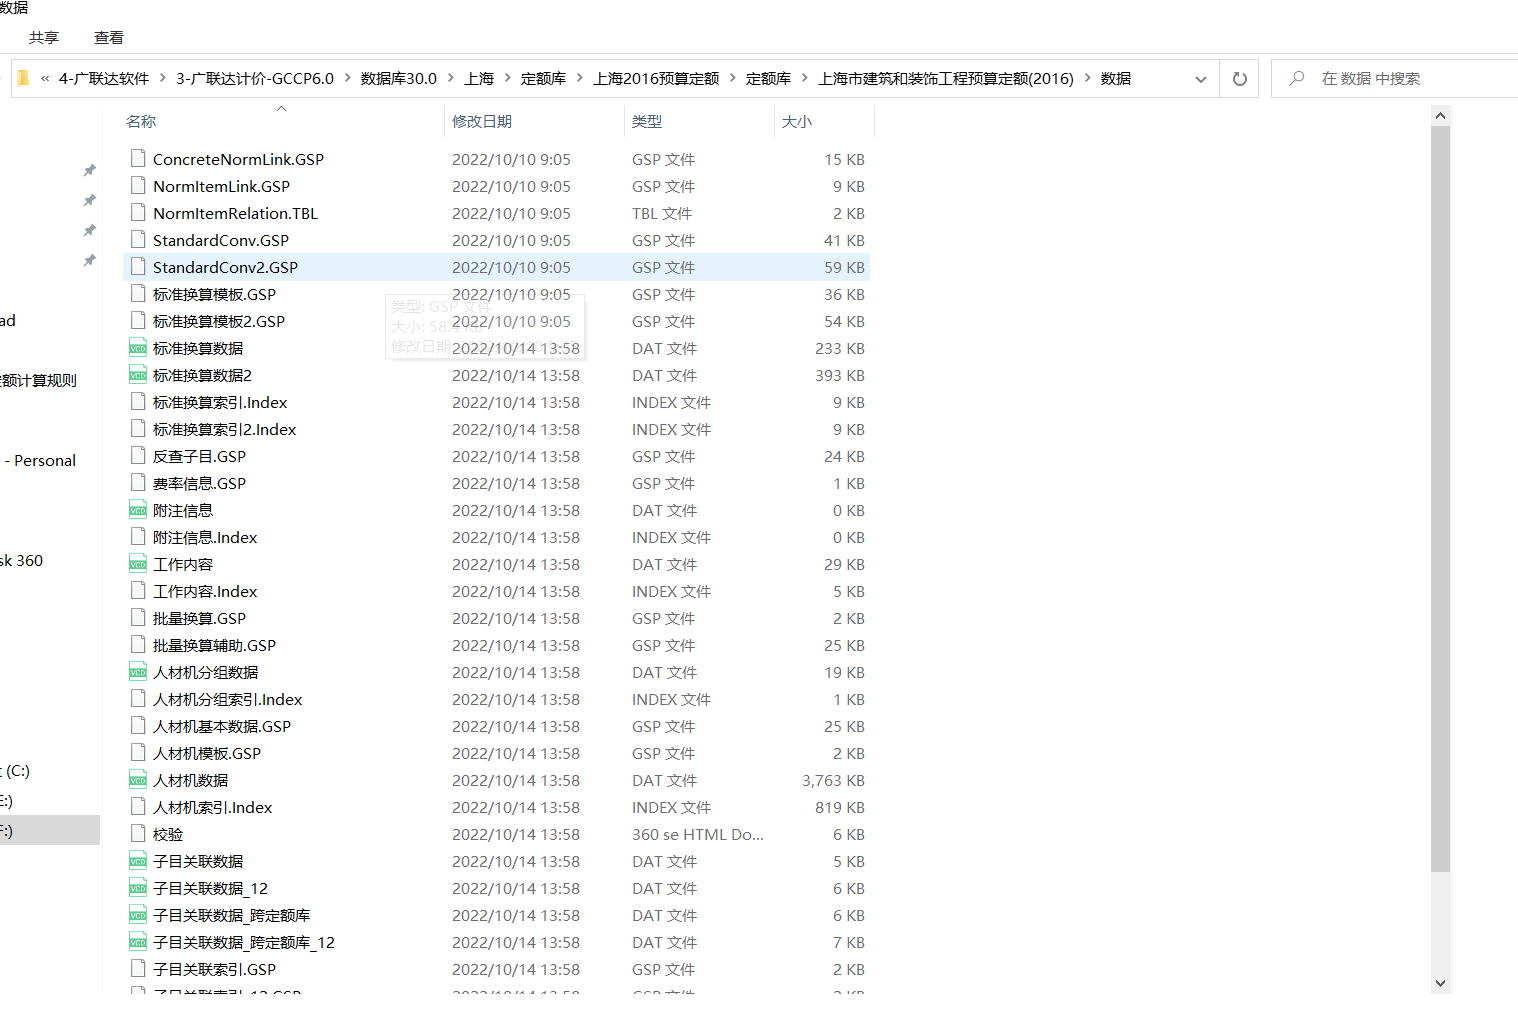Select the 人材机基本数据.GSP file name
The width and height of the screenshot is (1518, 1021).
click(222, 726)
